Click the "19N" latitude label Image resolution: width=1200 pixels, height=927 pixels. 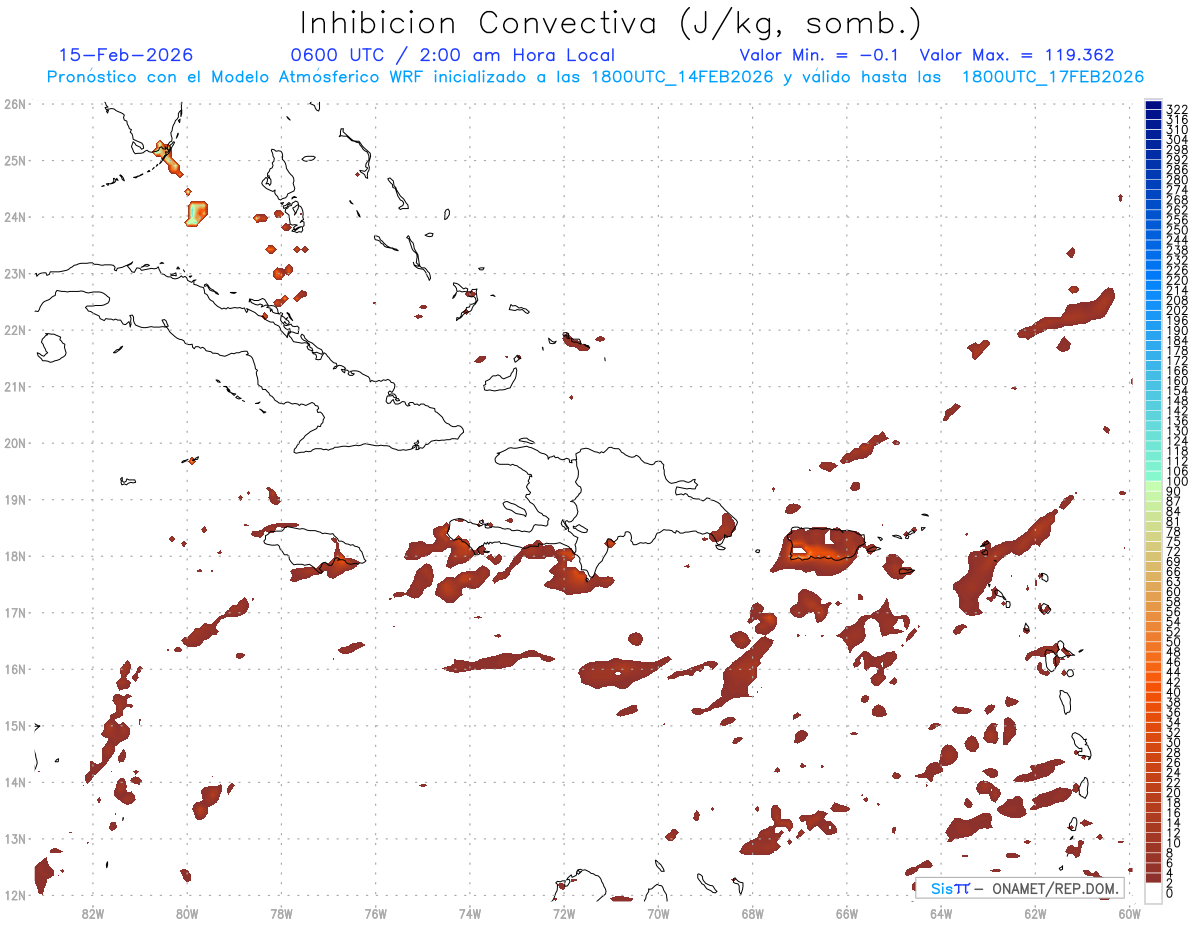click(x=15, y=499)
